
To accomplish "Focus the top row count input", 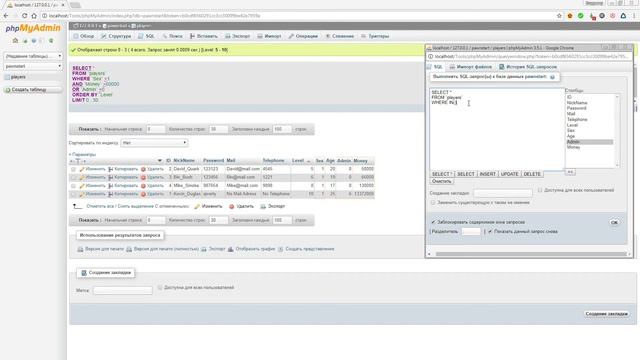I will 218,129.
